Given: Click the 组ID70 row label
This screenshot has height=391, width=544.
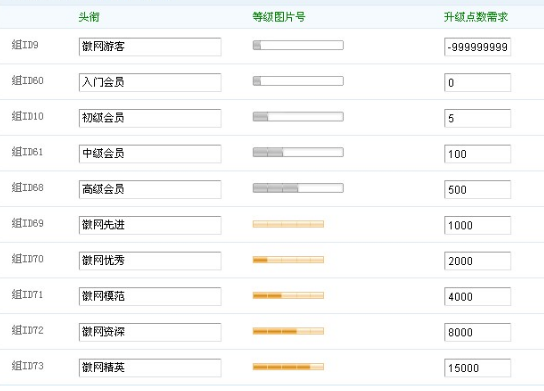Looking at the screenshot, I should point(27,259).
